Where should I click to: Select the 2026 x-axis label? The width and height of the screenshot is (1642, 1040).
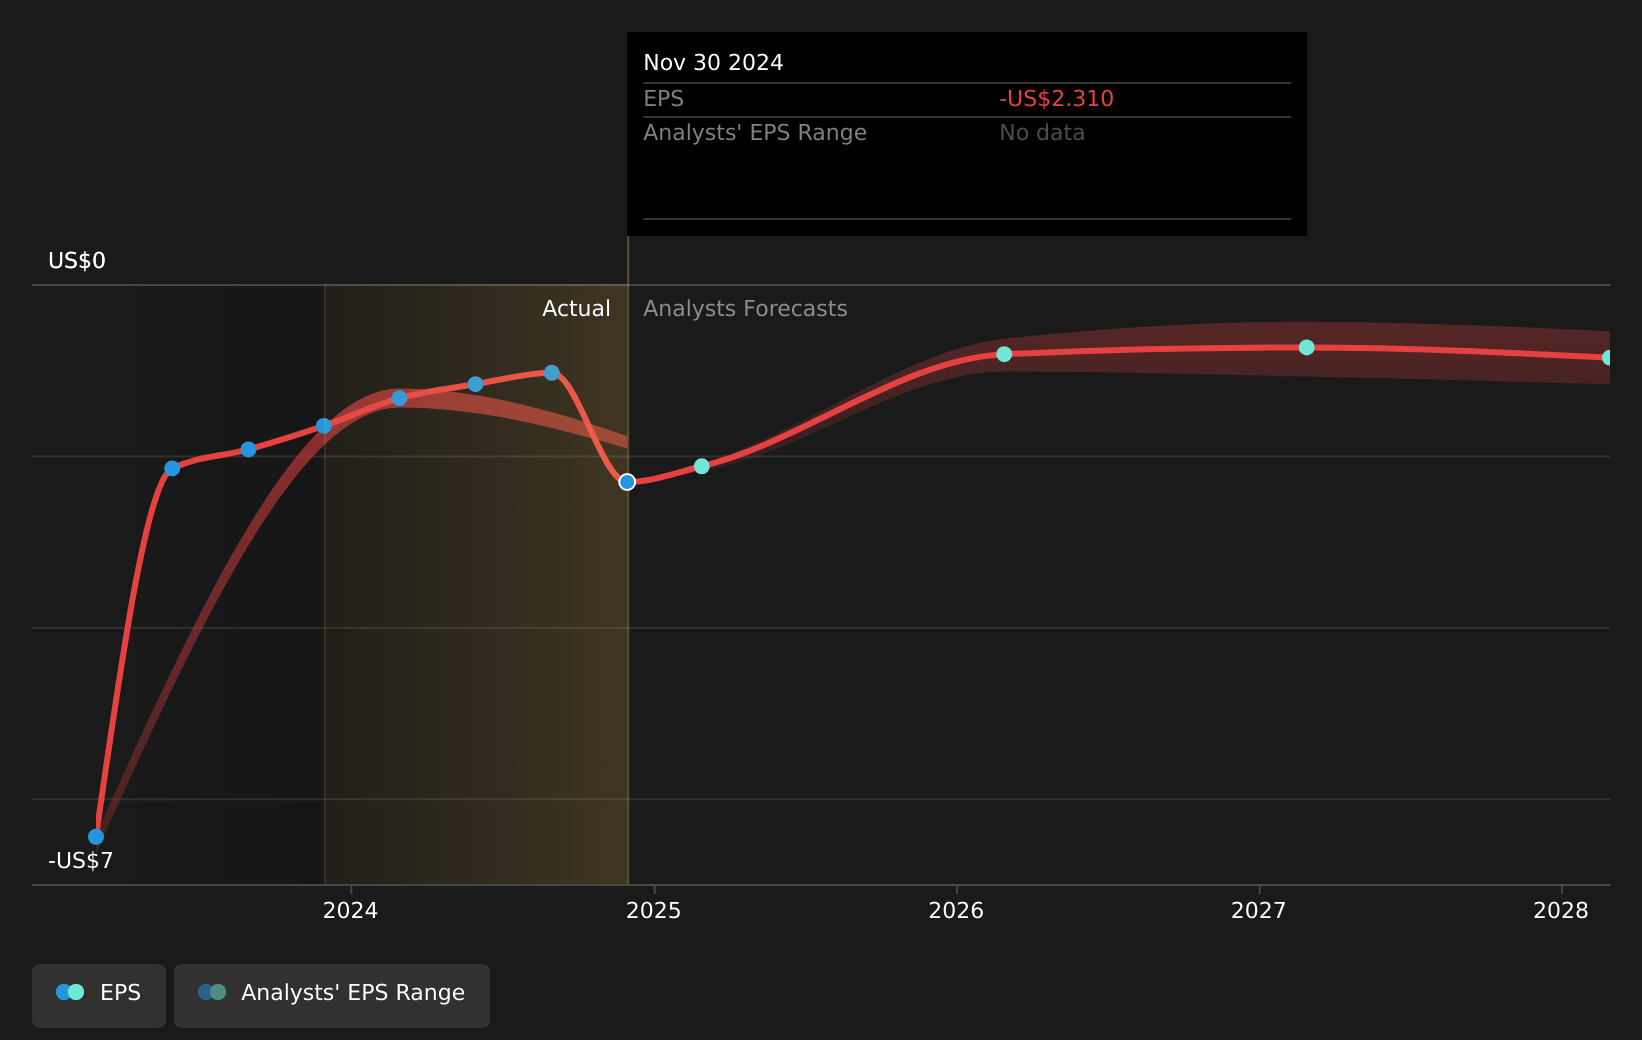(x=956, y=911)
